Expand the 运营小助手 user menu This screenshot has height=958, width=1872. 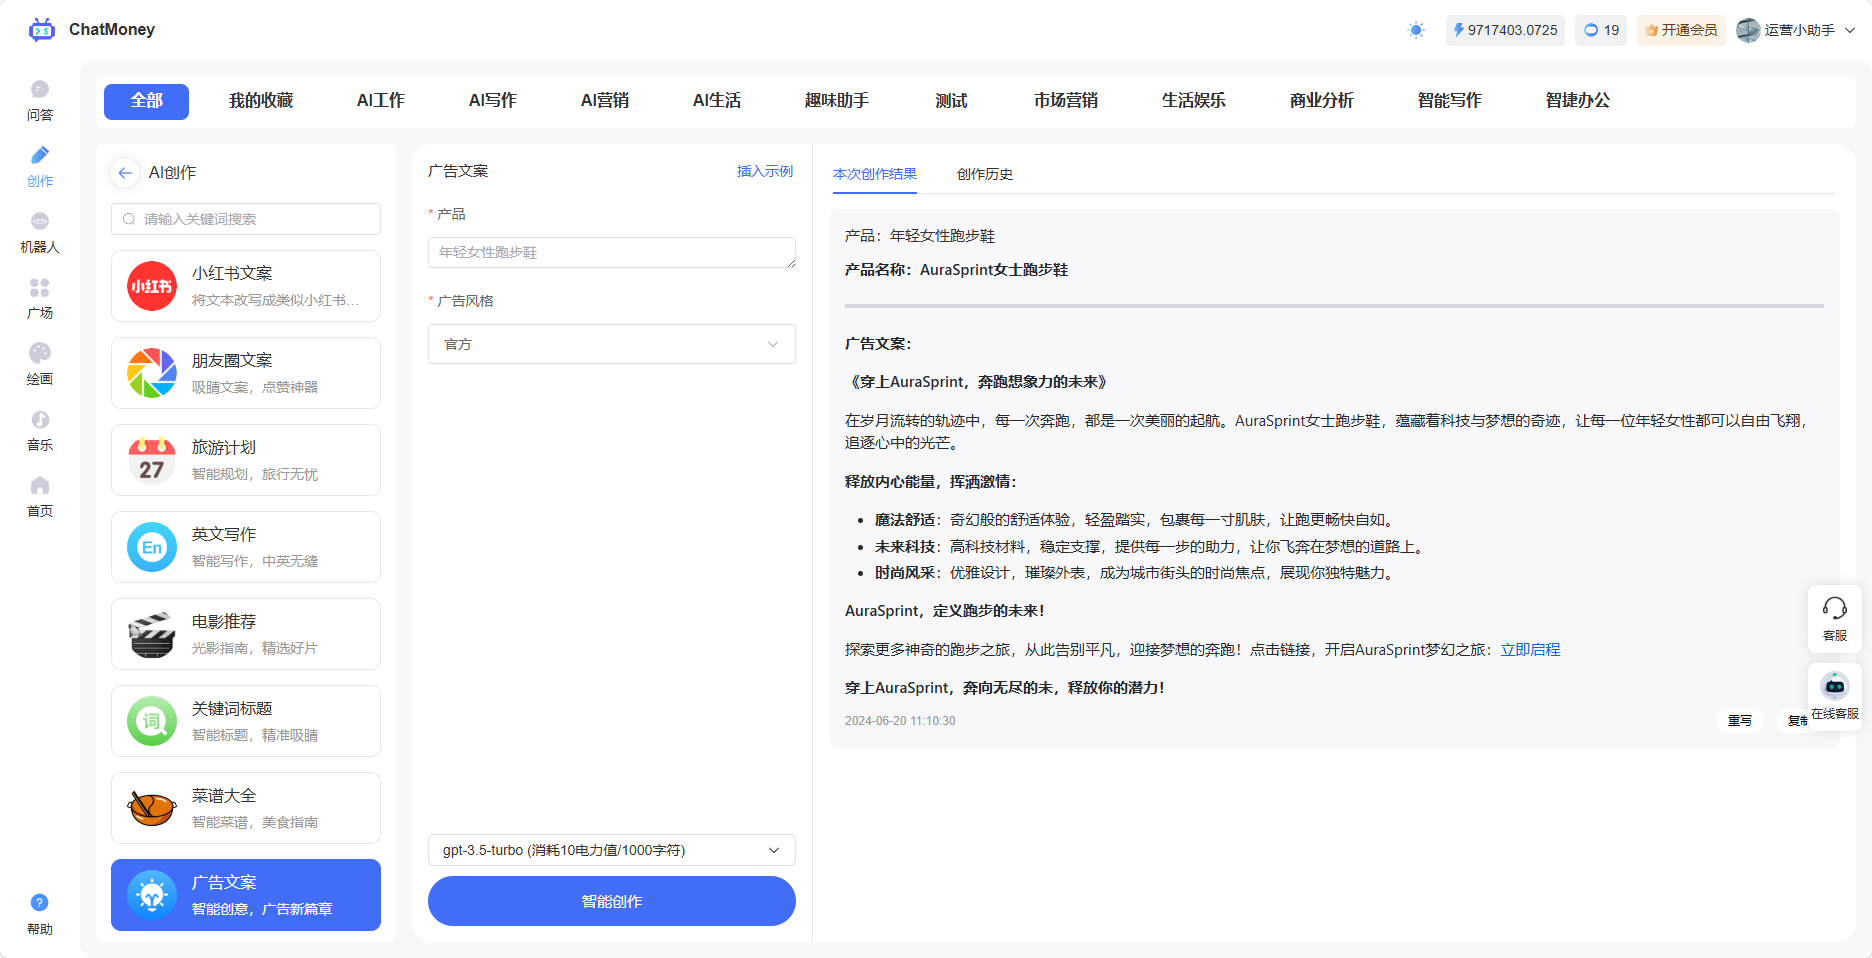point(1796,30)
